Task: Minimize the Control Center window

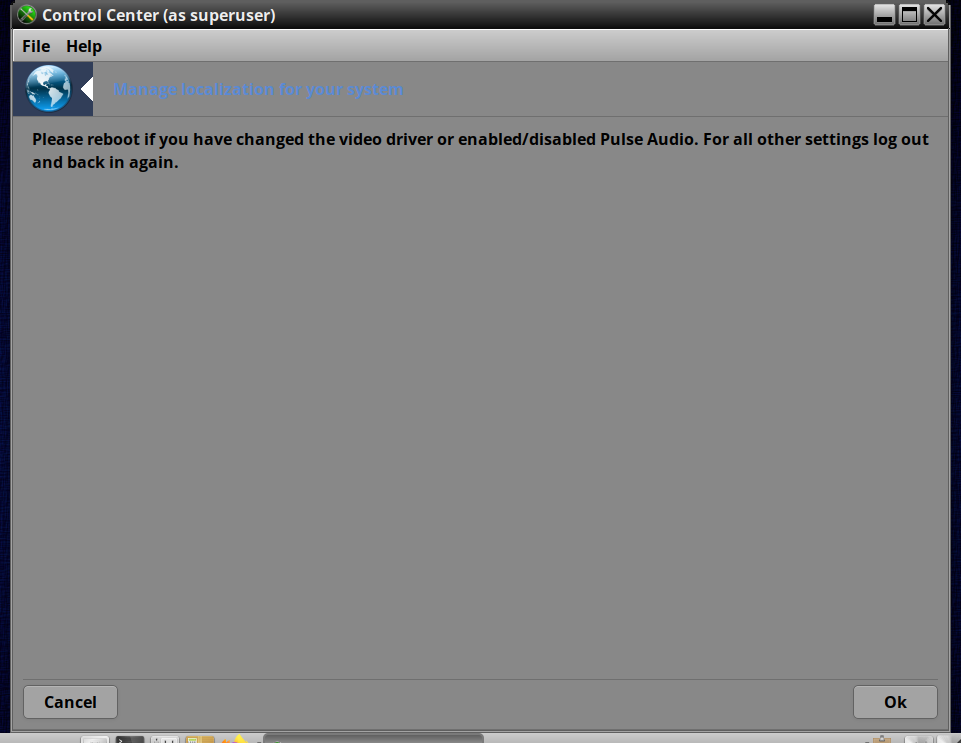Action: click(884, 15)
